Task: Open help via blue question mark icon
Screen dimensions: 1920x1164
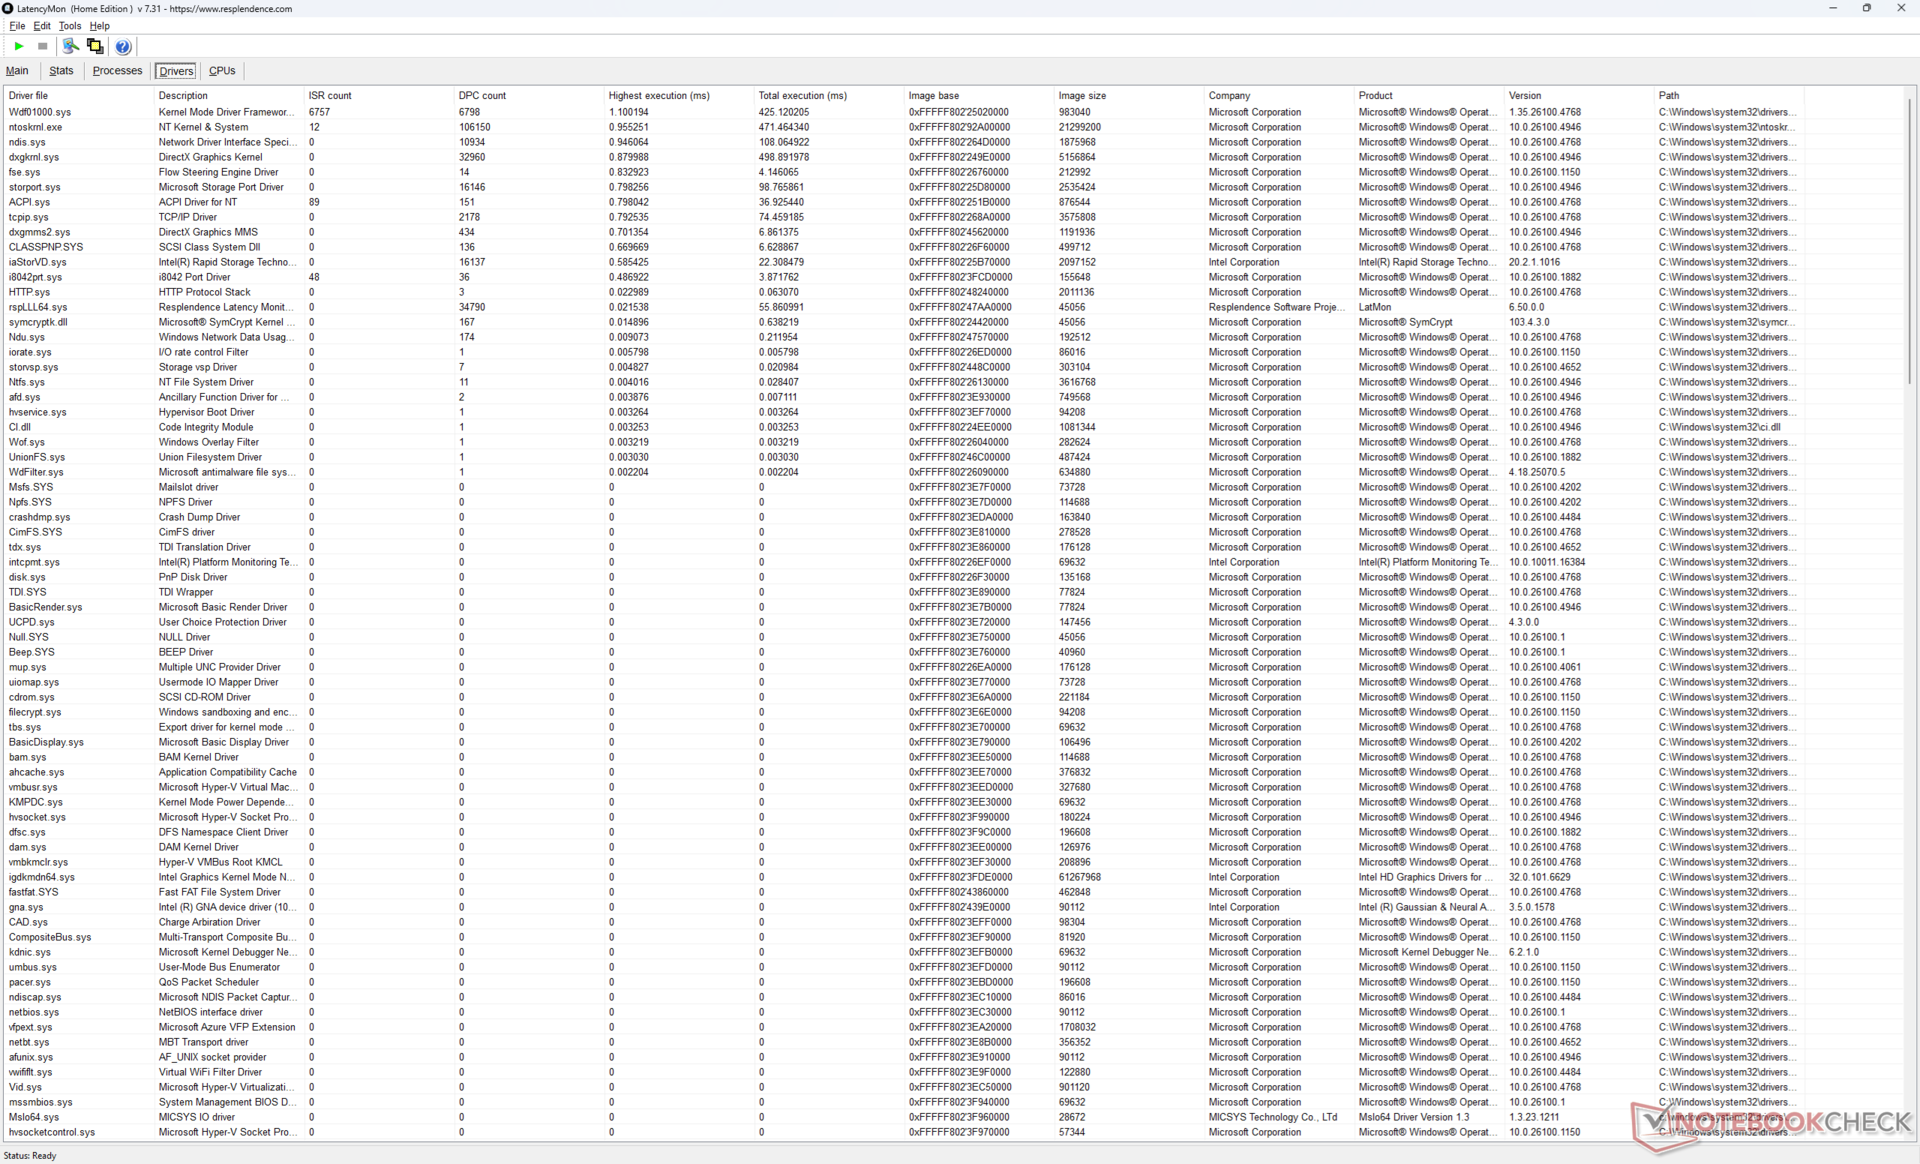Action: pyautogui.click(x=123, y=46)
